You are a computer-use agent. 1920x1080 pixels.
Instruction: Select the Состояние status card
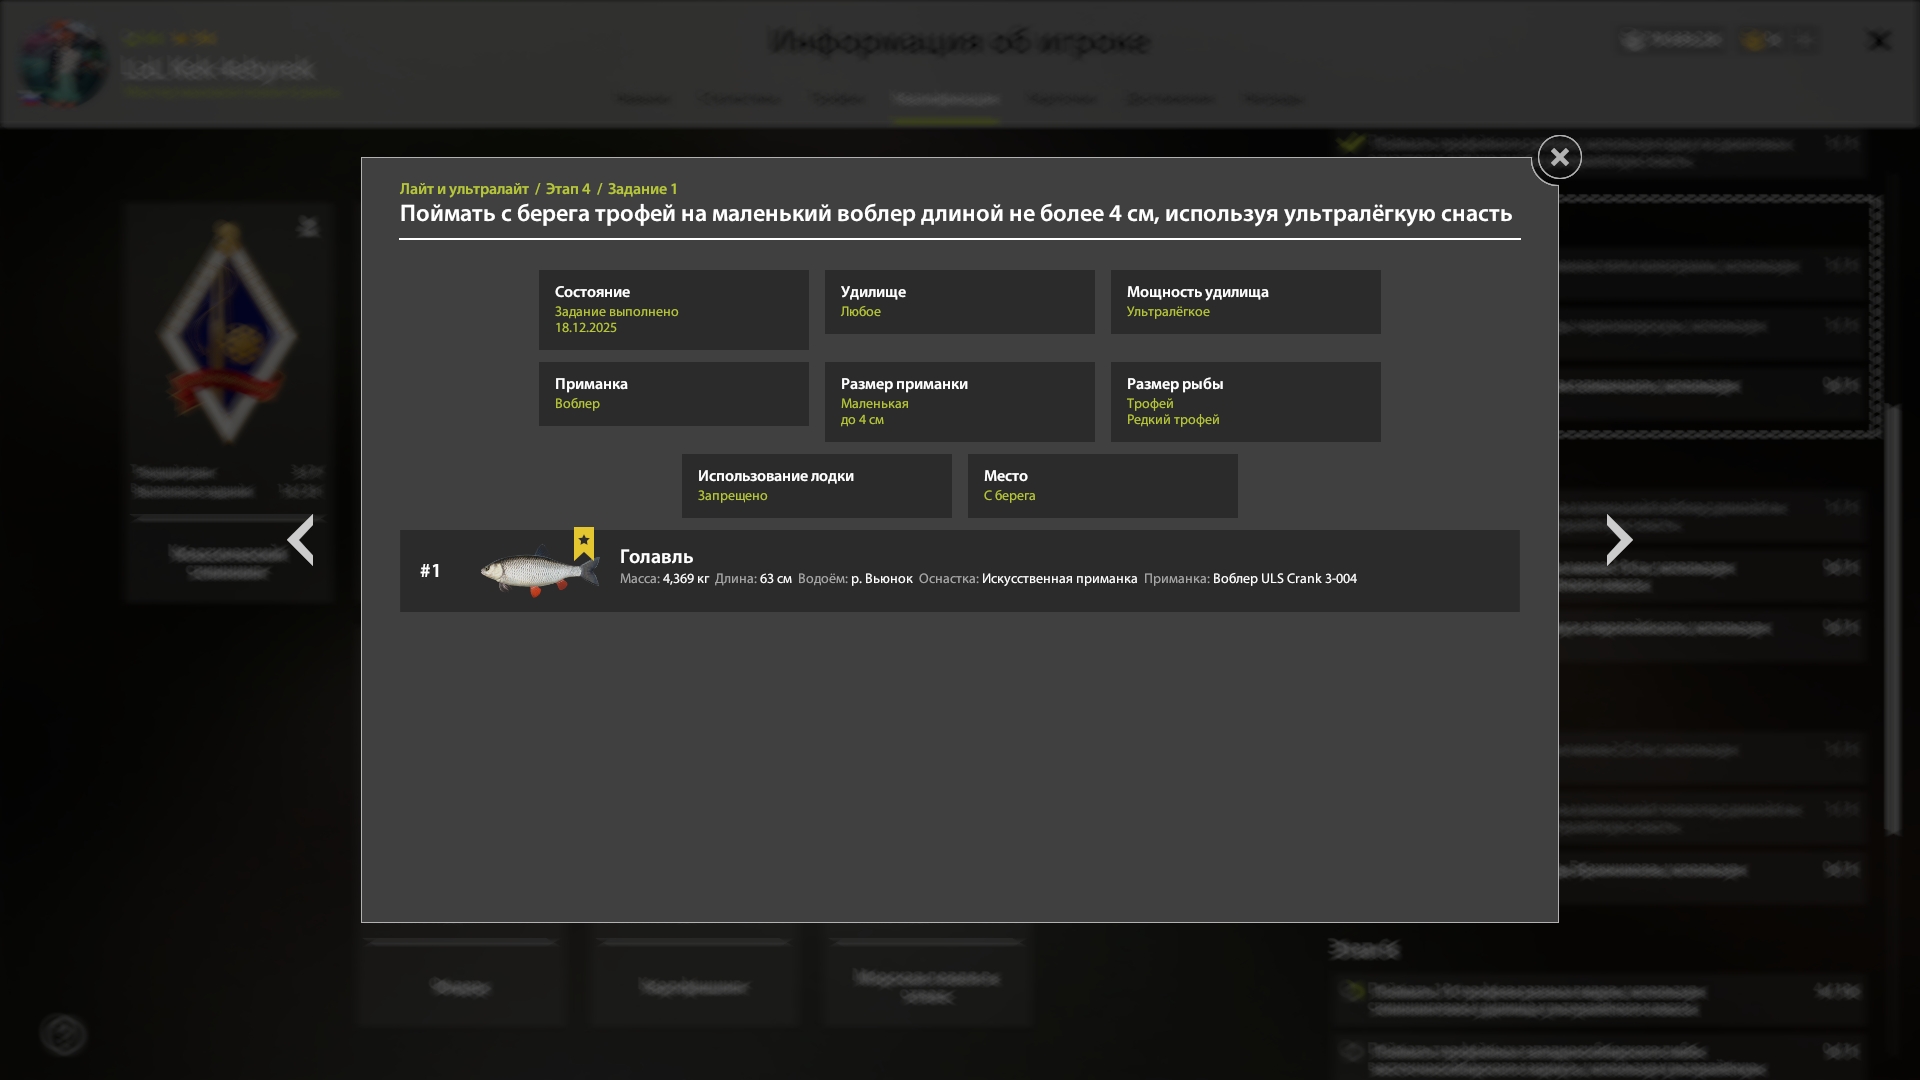click(x=673, y=310)
